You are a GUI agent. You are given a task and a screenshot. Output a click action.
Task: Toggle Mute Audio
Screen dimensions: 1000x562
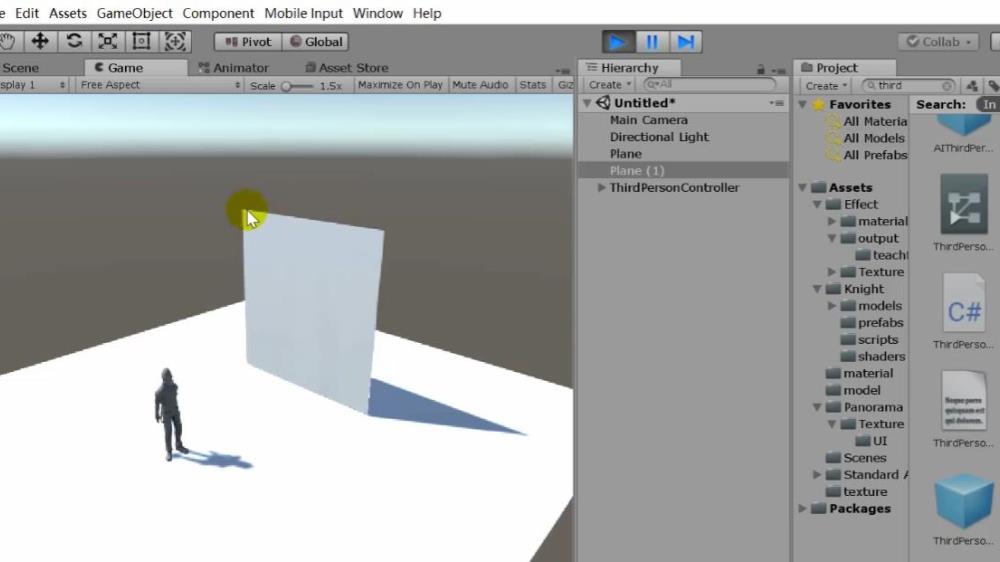pyautogui.click(x=480, y=85)
